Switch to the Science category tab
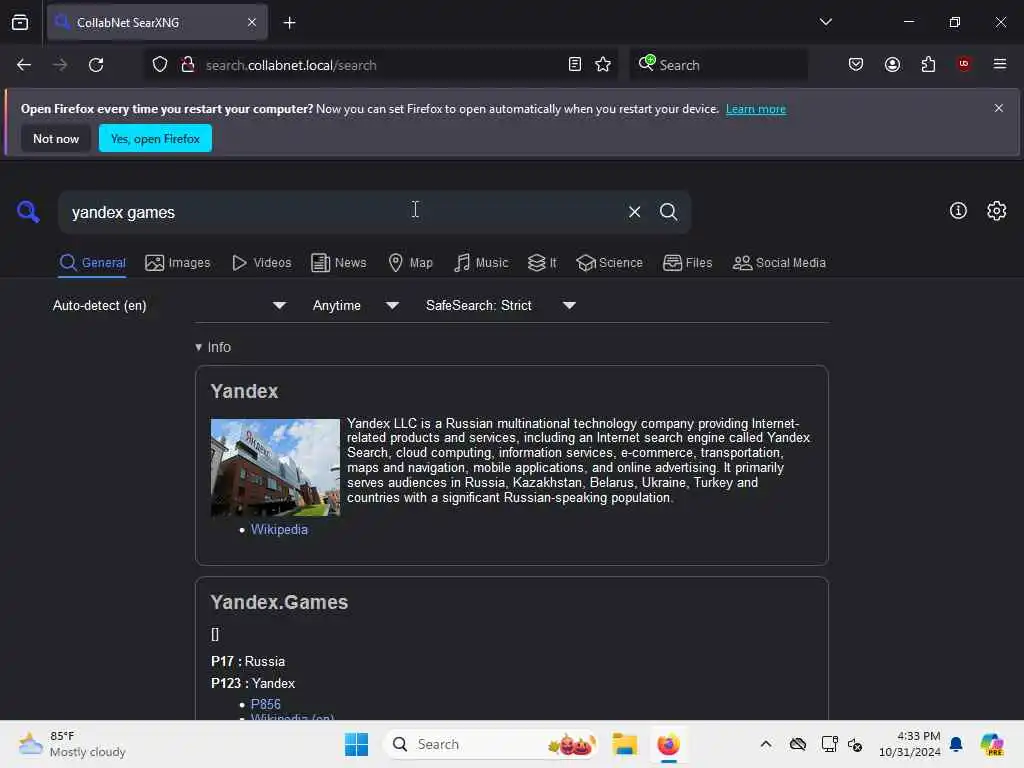The image size is (1024, 768). 610,263
